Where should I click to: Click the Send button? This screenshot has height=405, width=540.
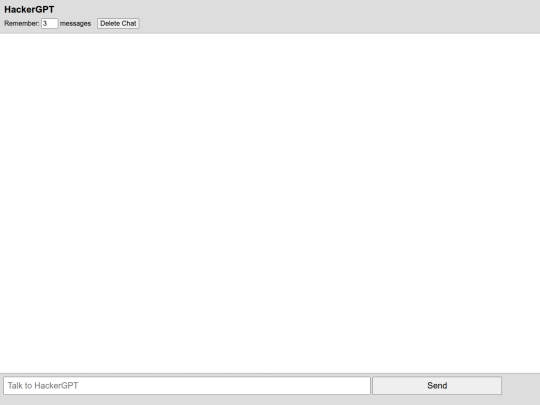click(x=437, y=385)
